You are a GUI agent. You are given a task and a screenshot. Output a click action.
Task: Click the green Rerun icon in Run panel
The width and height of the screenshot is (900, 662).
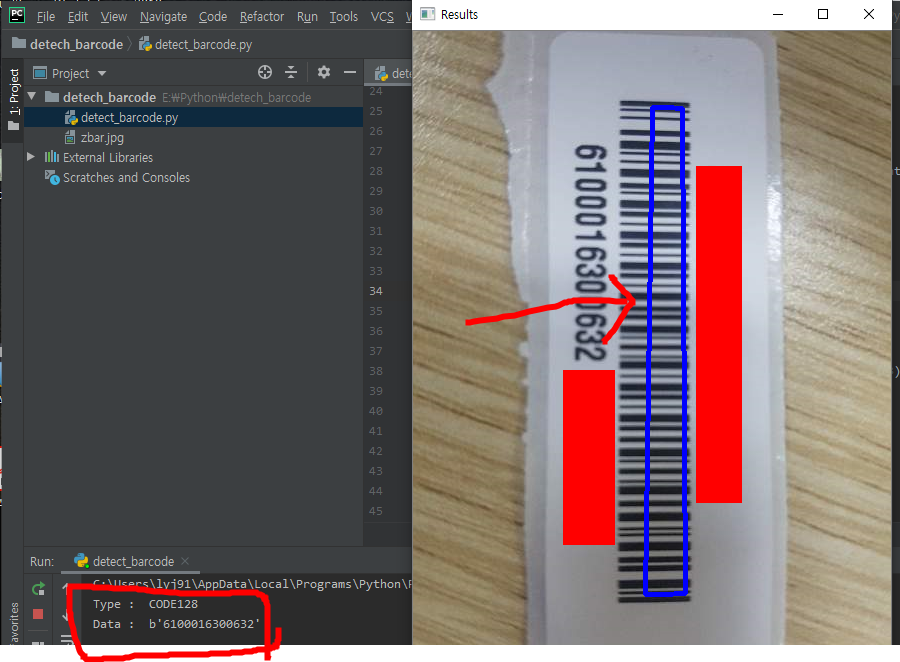[x=38, y=589]
